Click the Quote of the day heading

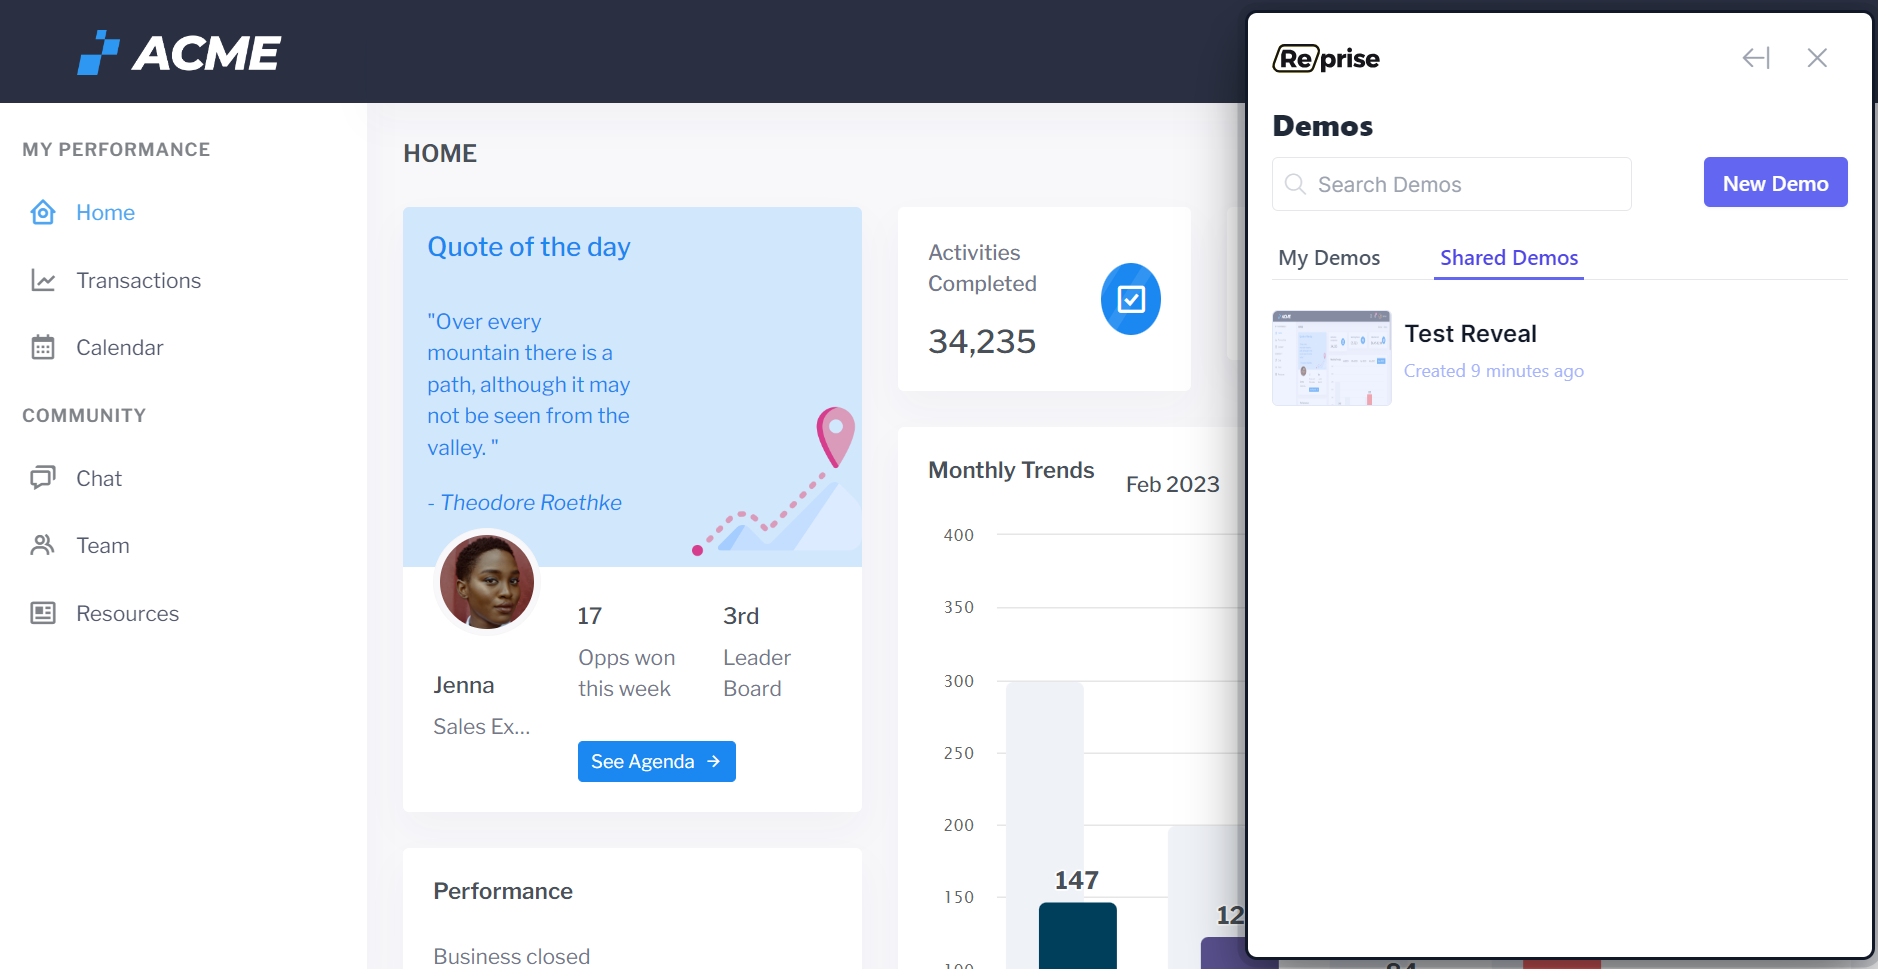tap(529, 247)
